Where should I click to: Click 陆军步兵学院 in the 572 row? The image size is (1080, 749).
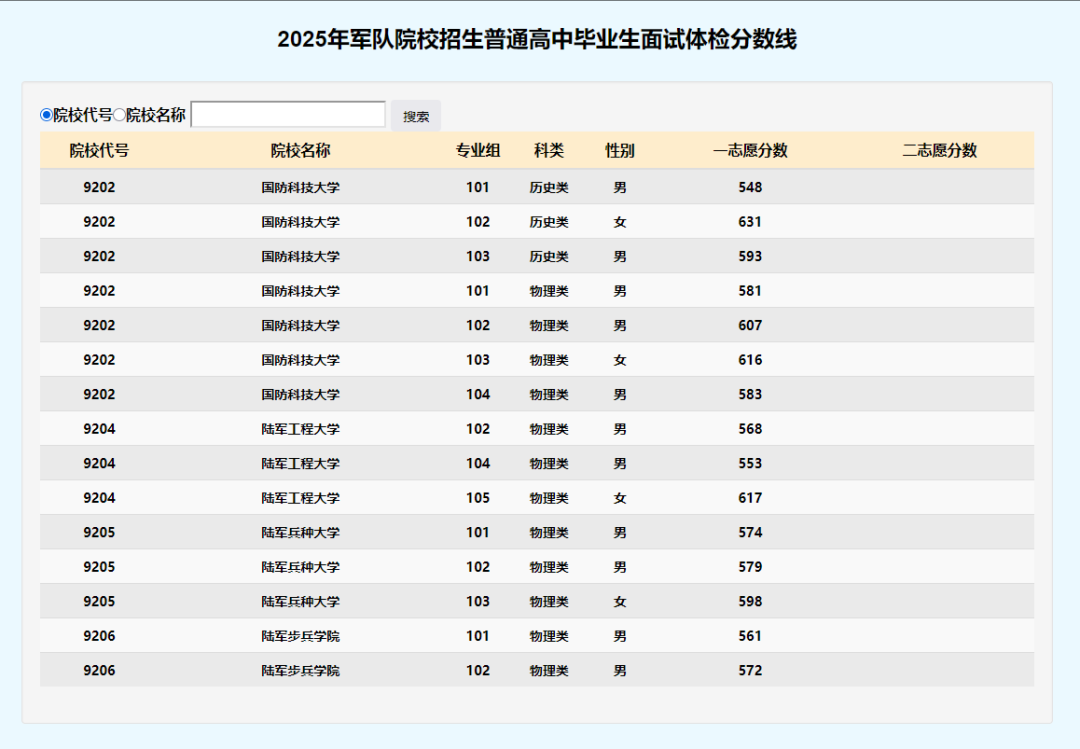coord(300,670)
